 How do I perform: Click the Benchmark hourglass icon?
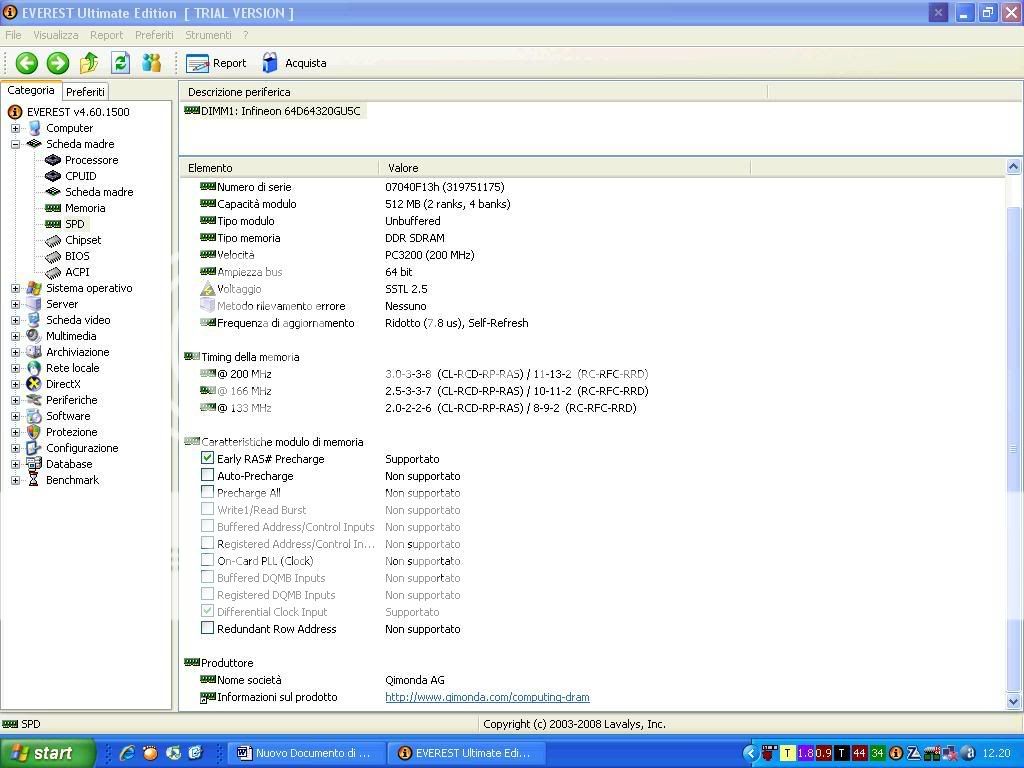[33, 480]
